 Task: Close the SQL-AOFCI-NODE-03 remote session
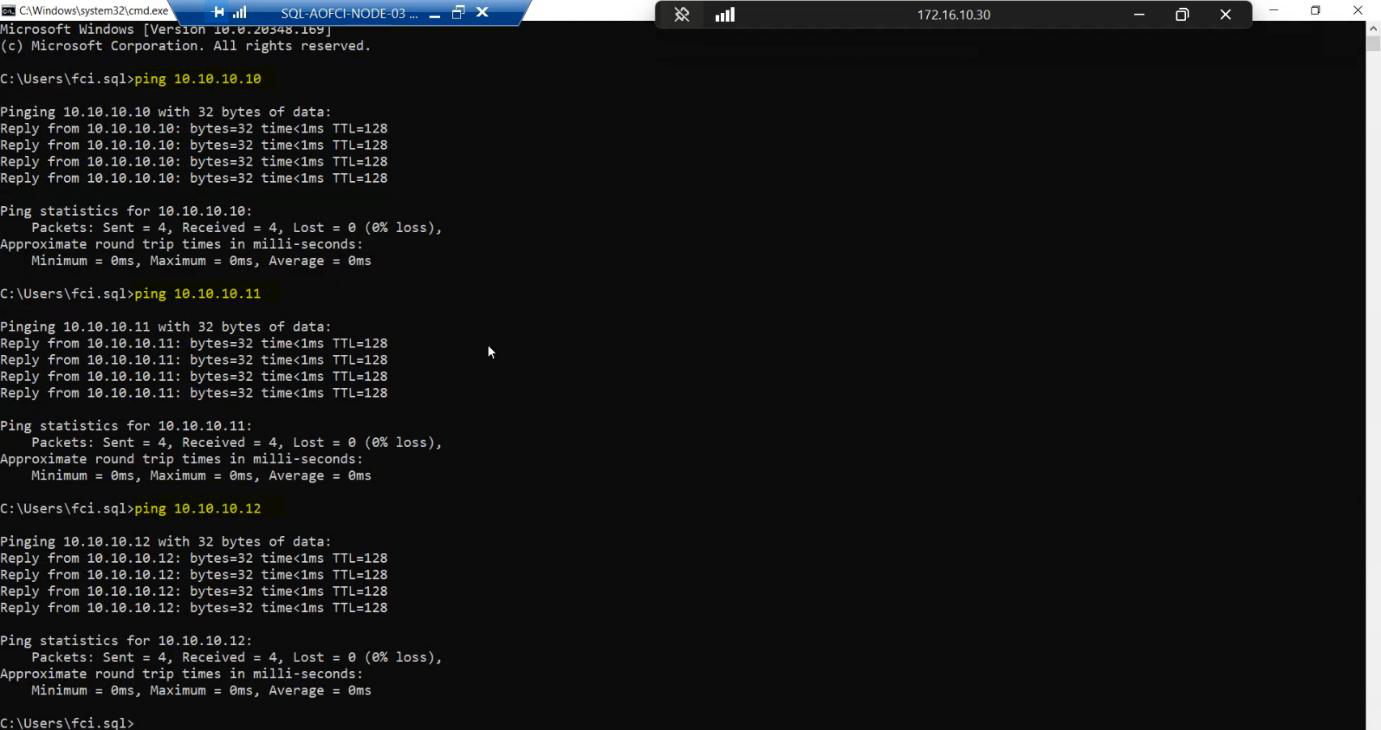tap(482, 13)
